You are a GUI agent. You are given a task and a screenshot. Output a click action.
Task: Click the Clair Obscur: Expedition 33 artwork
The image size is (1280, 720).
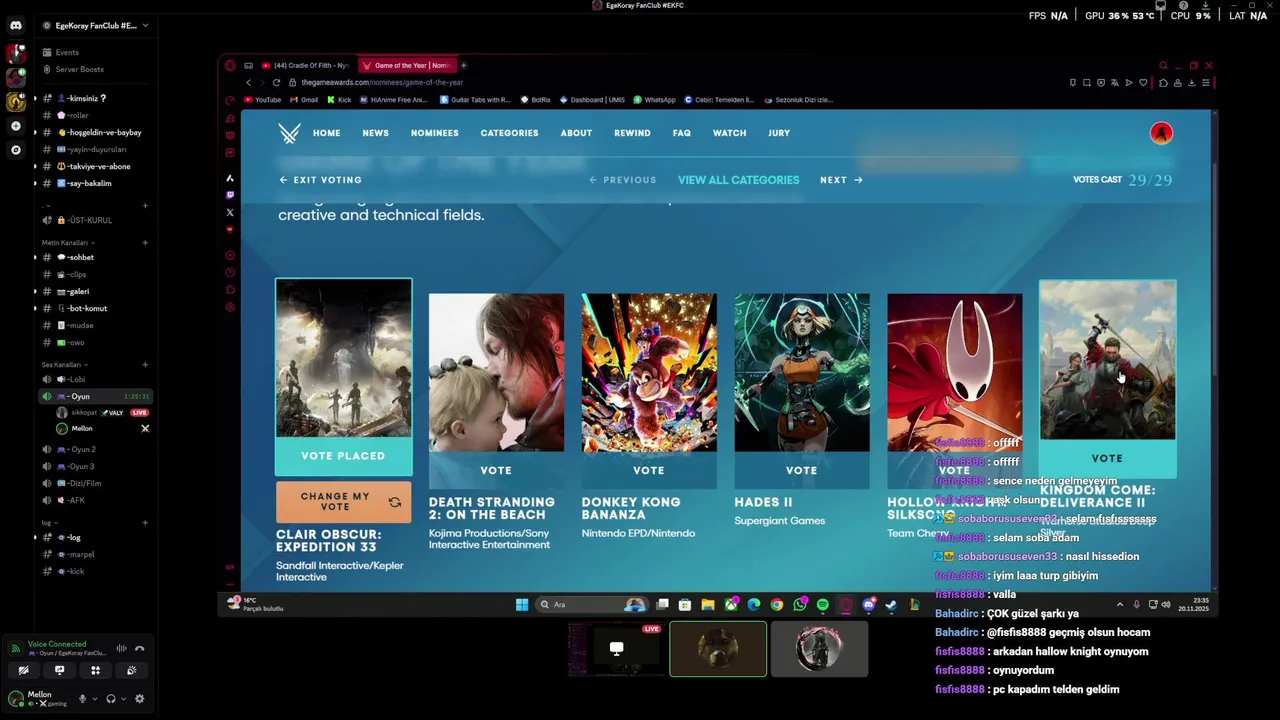[x=344, y=358]
